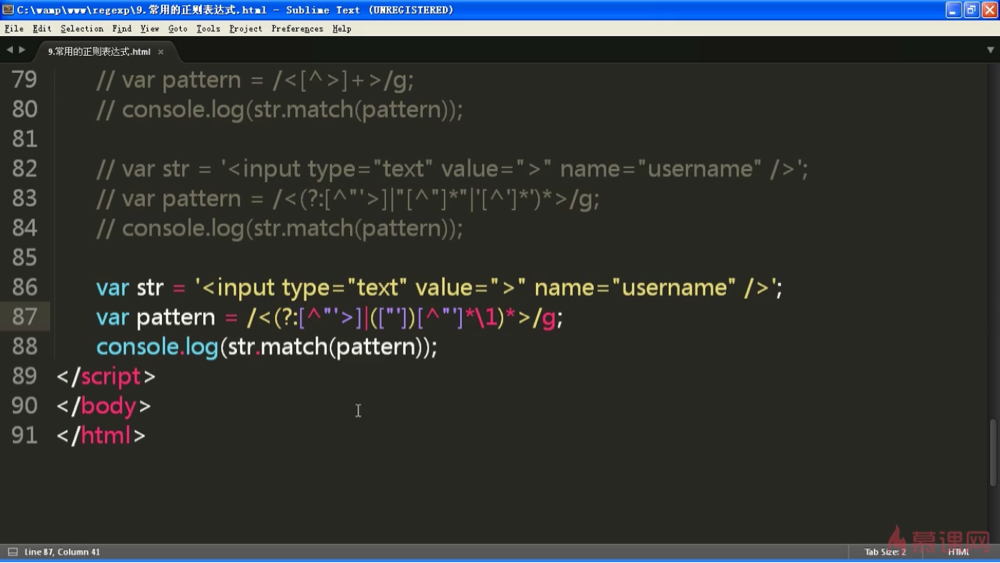This screenshot has width=1000, height=563.
Task: Minimize the Sublime Text window
Action: pos(953,10)
